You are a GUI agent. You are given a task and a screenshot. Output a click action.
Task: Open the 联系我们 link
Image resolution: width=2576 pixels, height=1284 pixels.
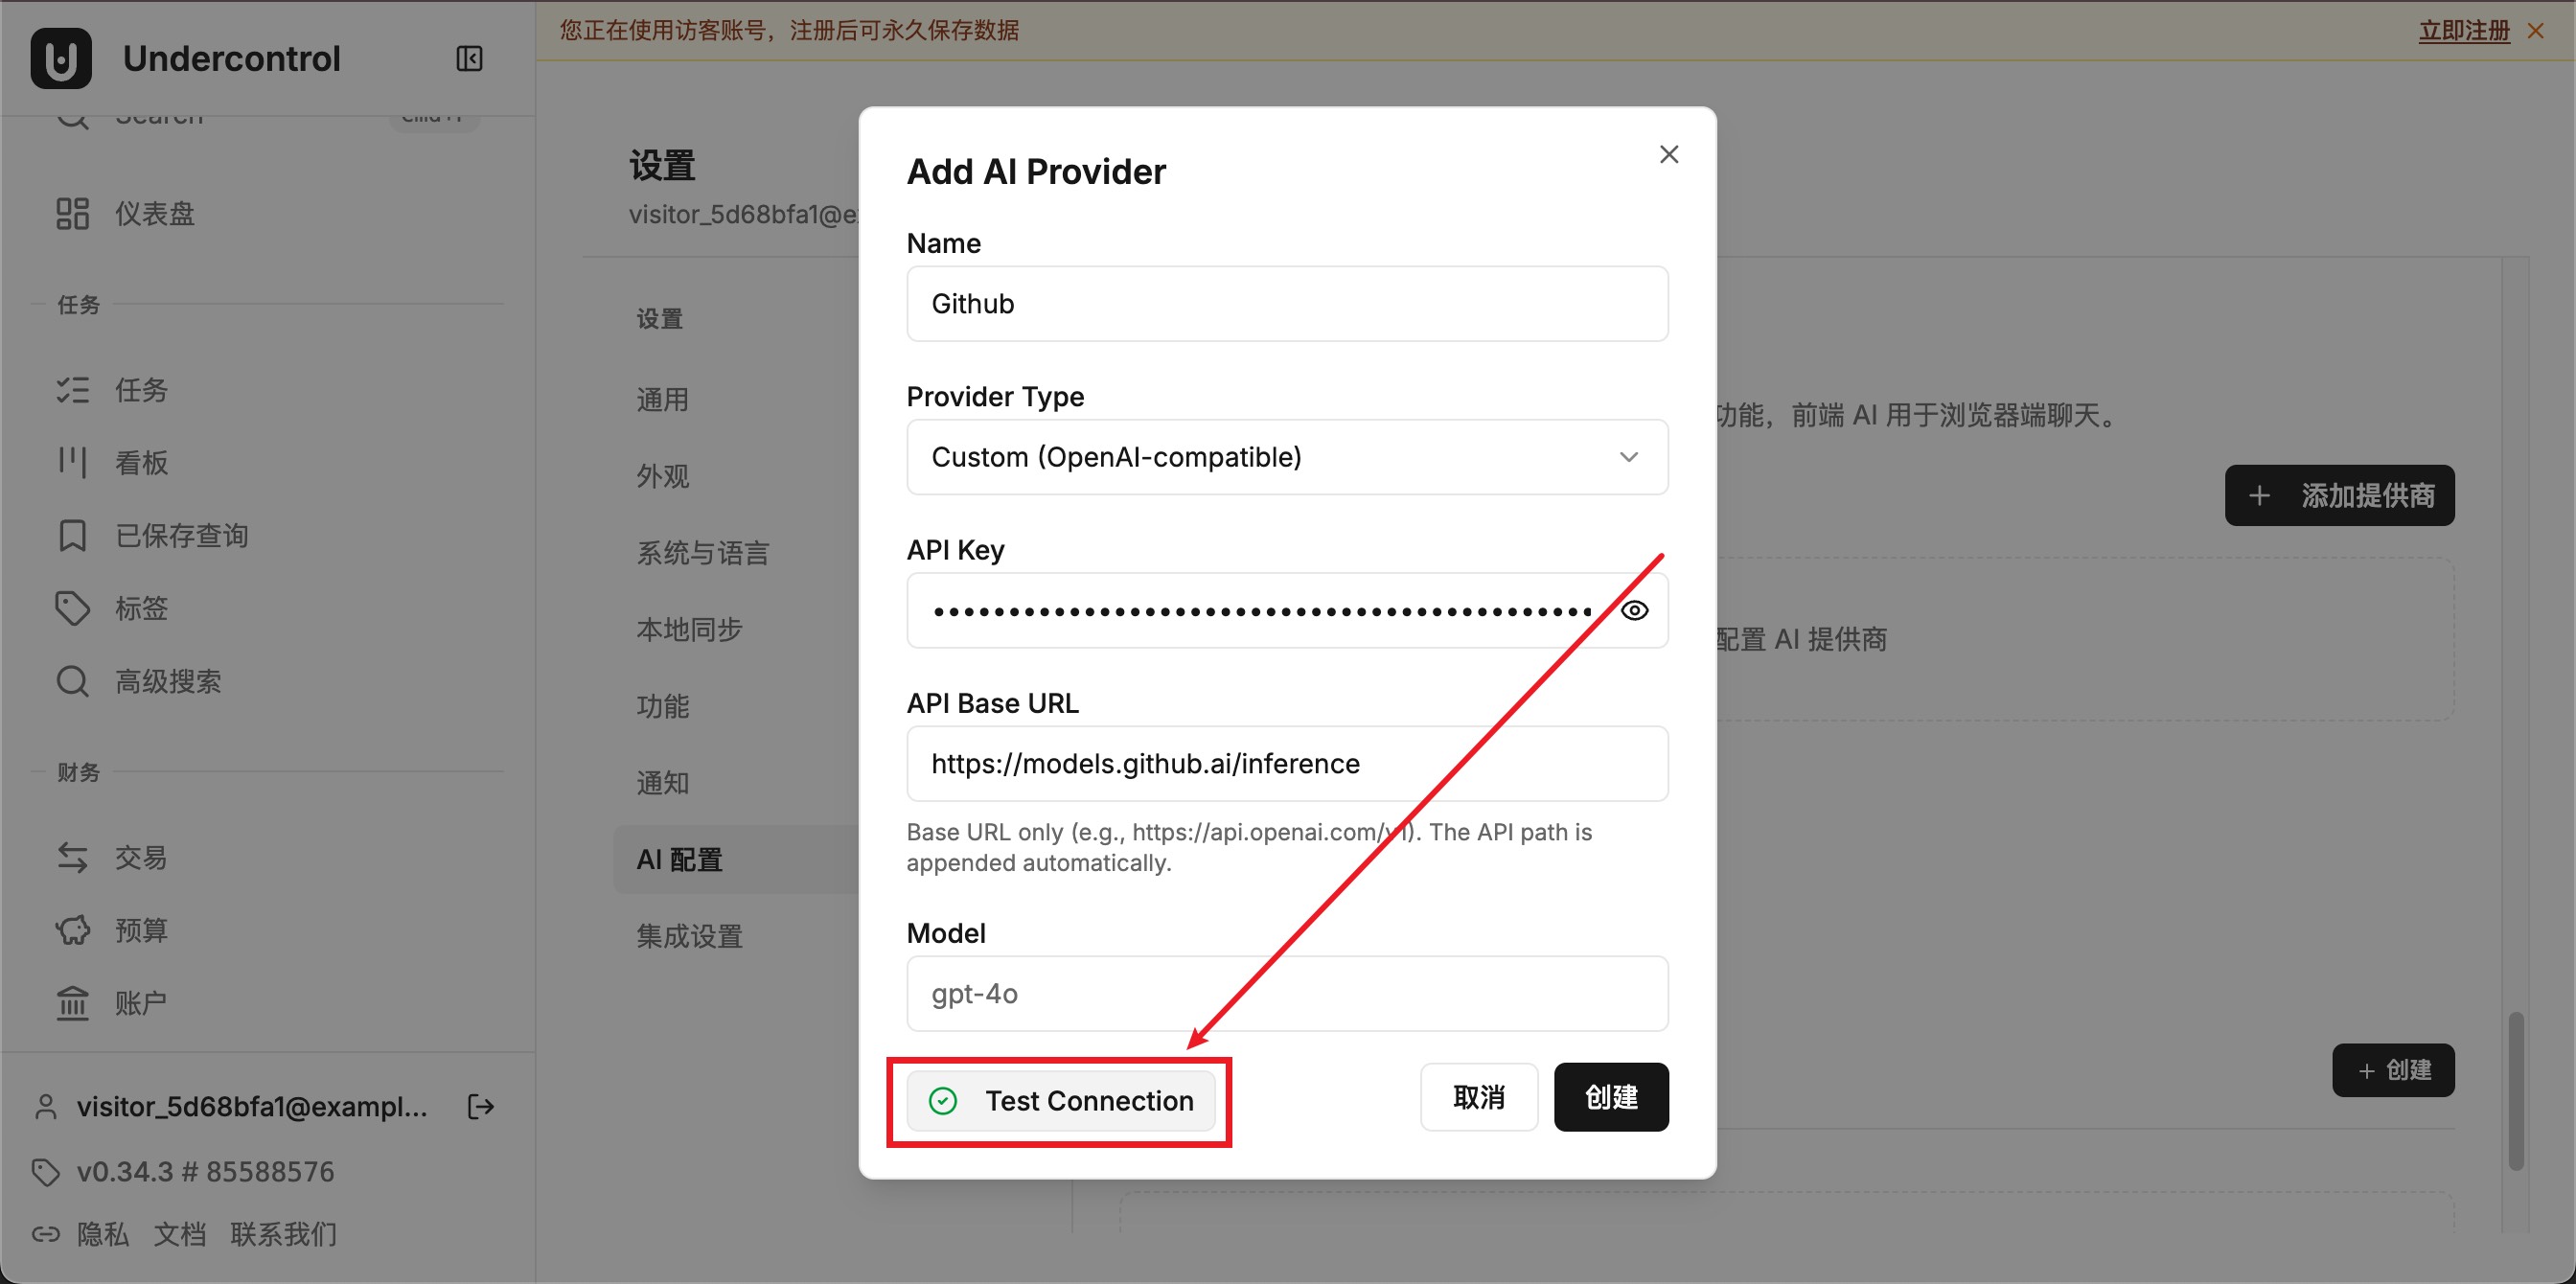(284, 1234)
